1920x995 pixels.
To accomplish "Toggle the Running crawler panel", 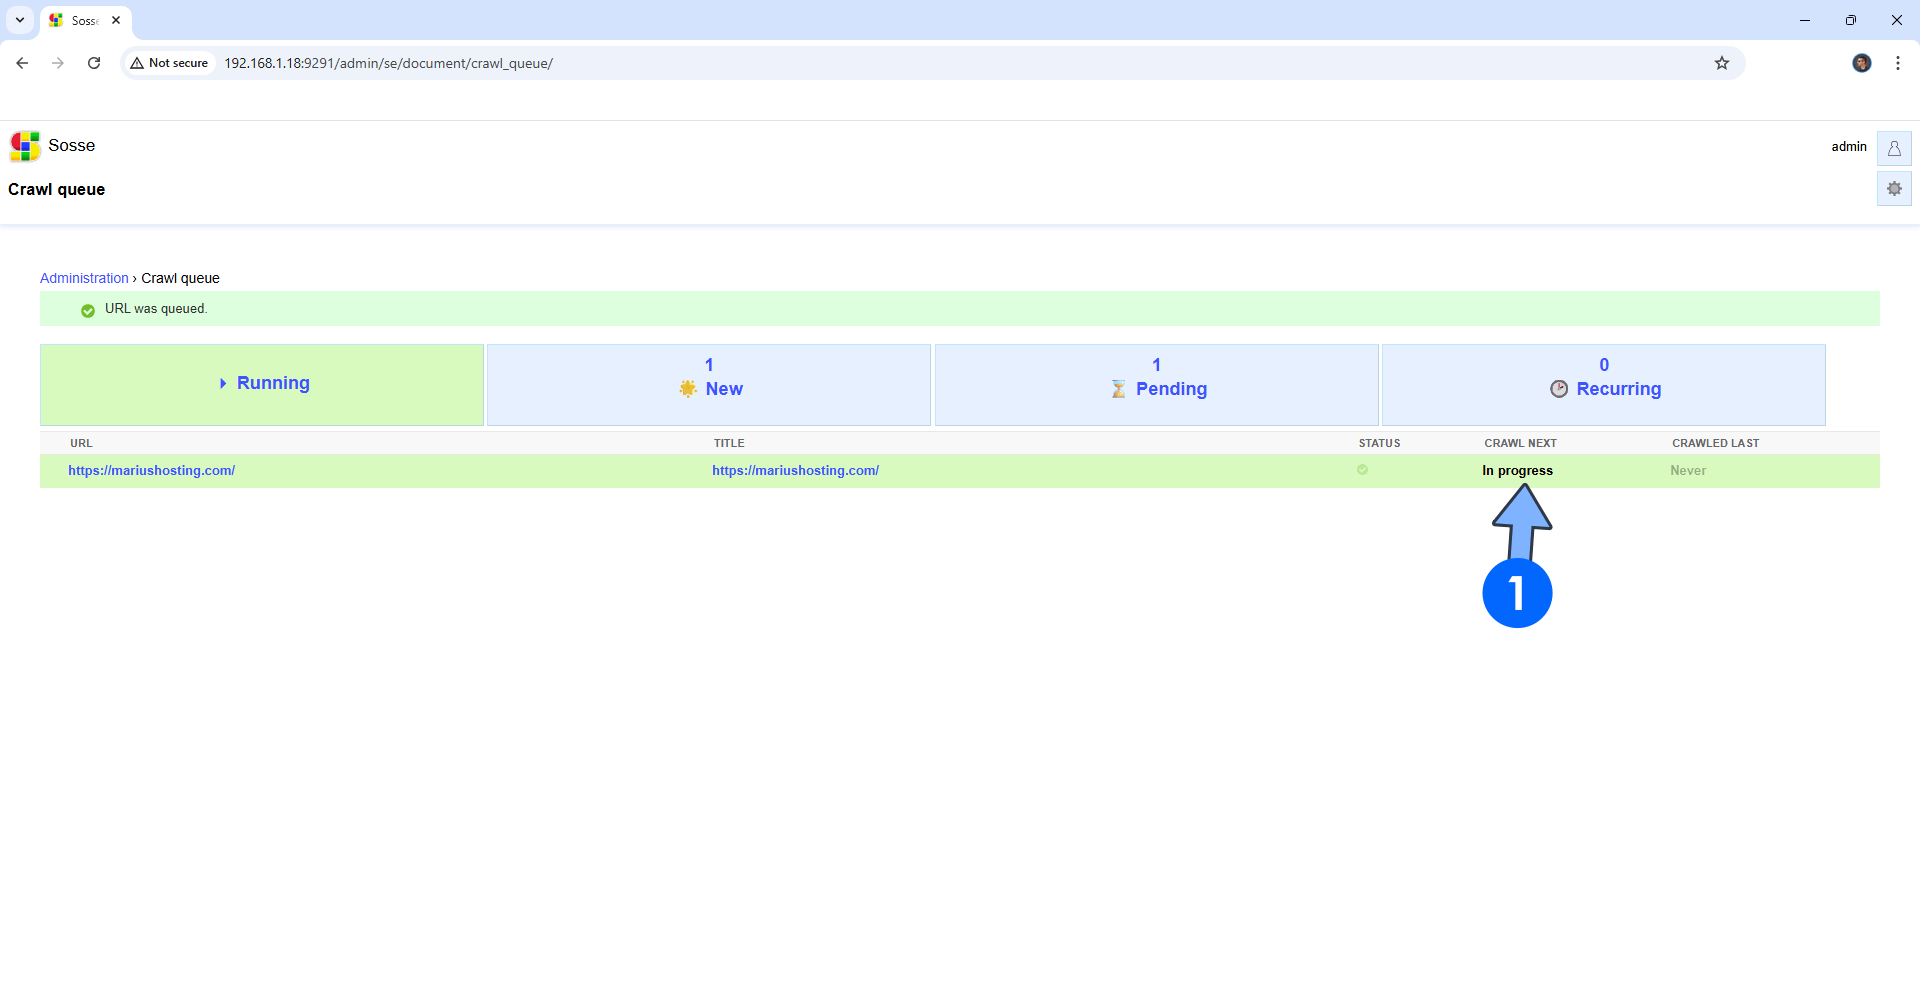I will pos(262,384).
